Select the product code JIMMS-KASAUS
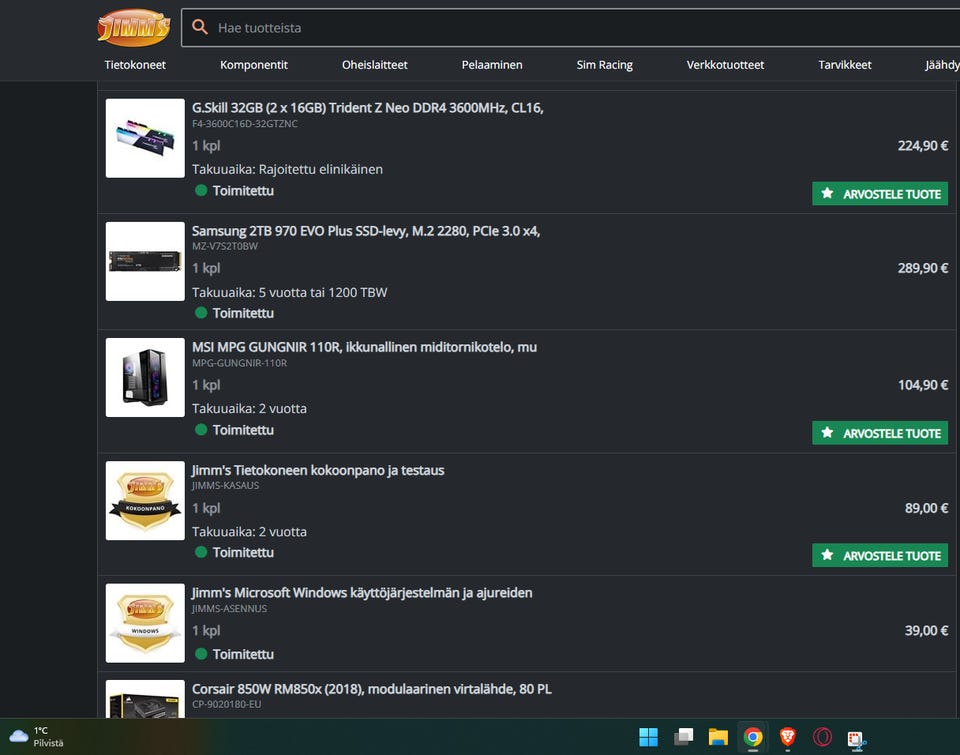The image size is (960, 755). [x=225, y=486]
